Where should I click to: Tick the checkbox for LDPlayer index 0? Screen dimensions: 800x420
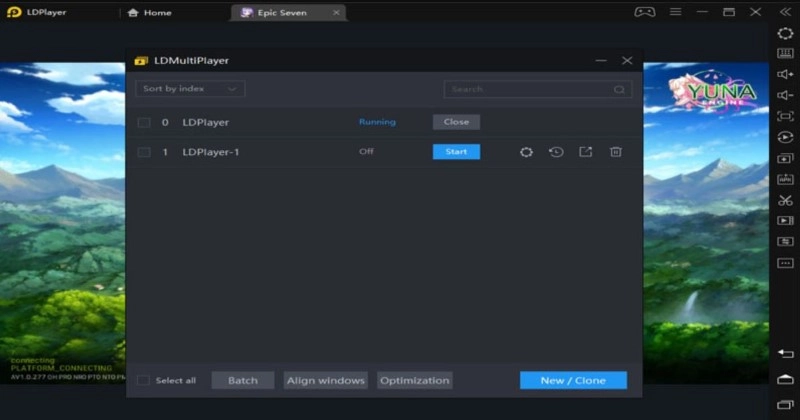(x=144, y=122)
